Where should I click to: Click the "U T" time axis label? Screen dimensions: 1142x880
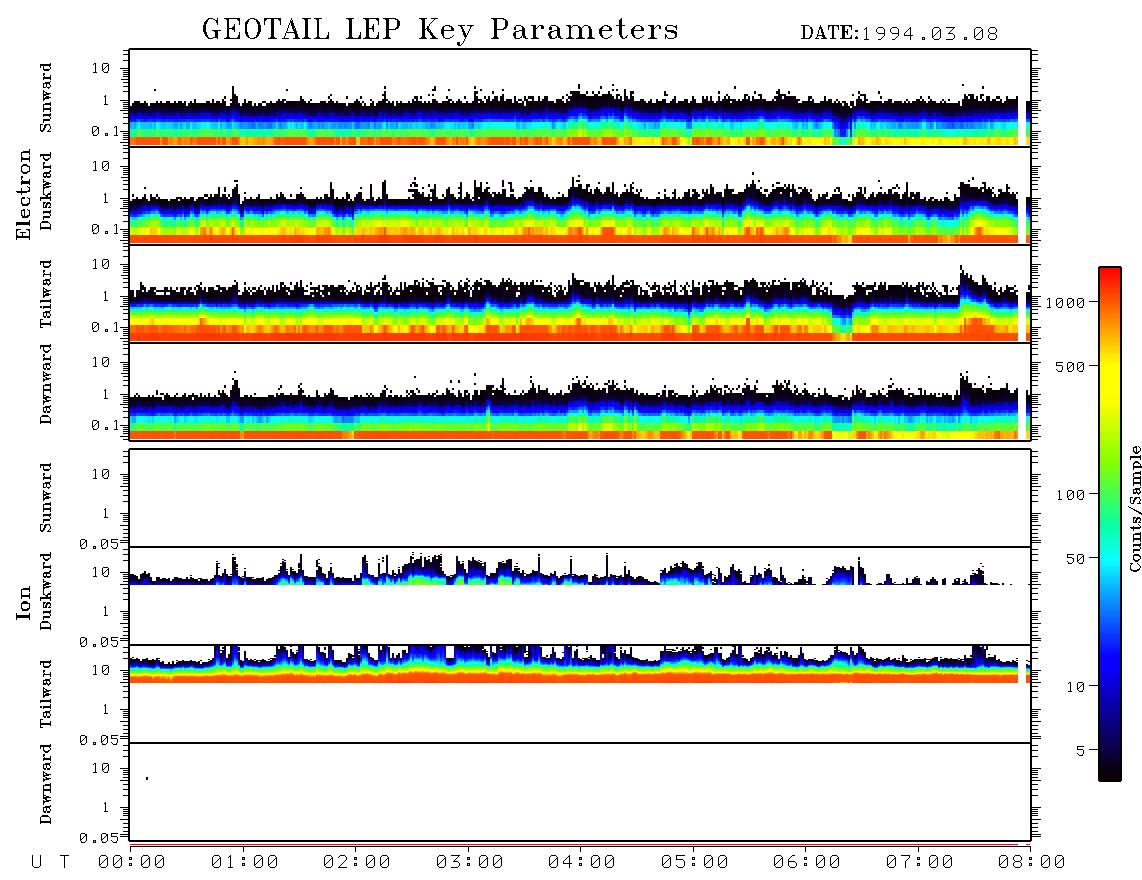50,863
